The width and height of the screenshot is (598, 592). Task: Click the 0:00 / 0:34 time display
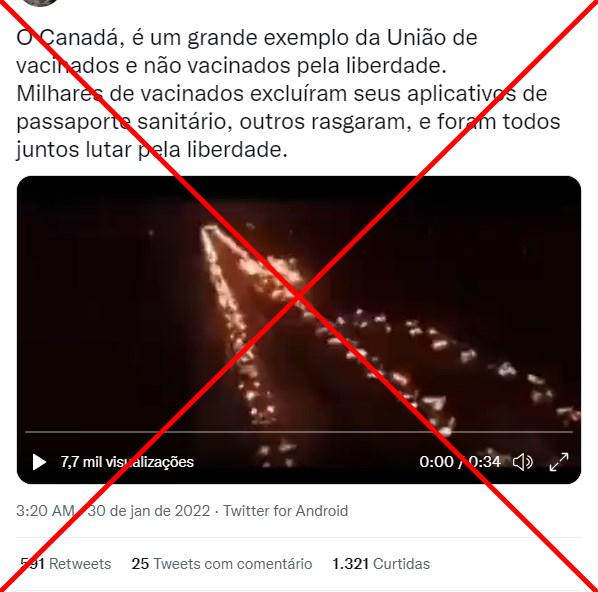460,462
